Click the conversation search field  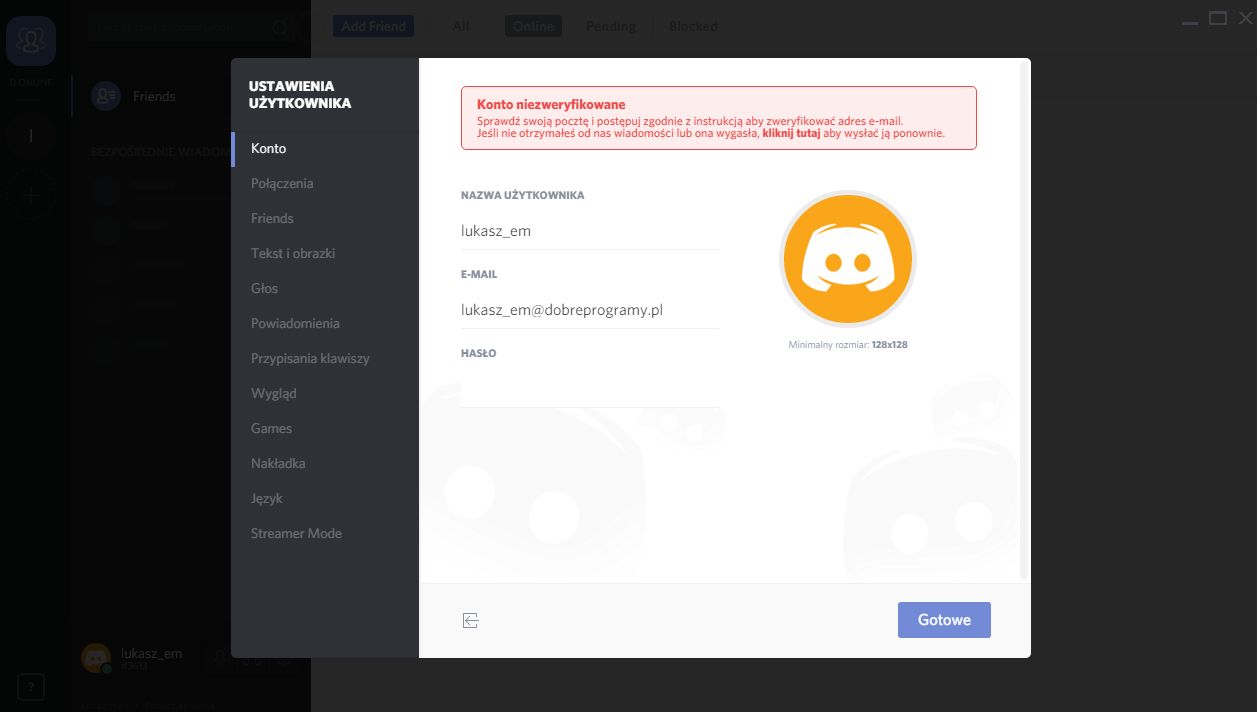[190, 28]
